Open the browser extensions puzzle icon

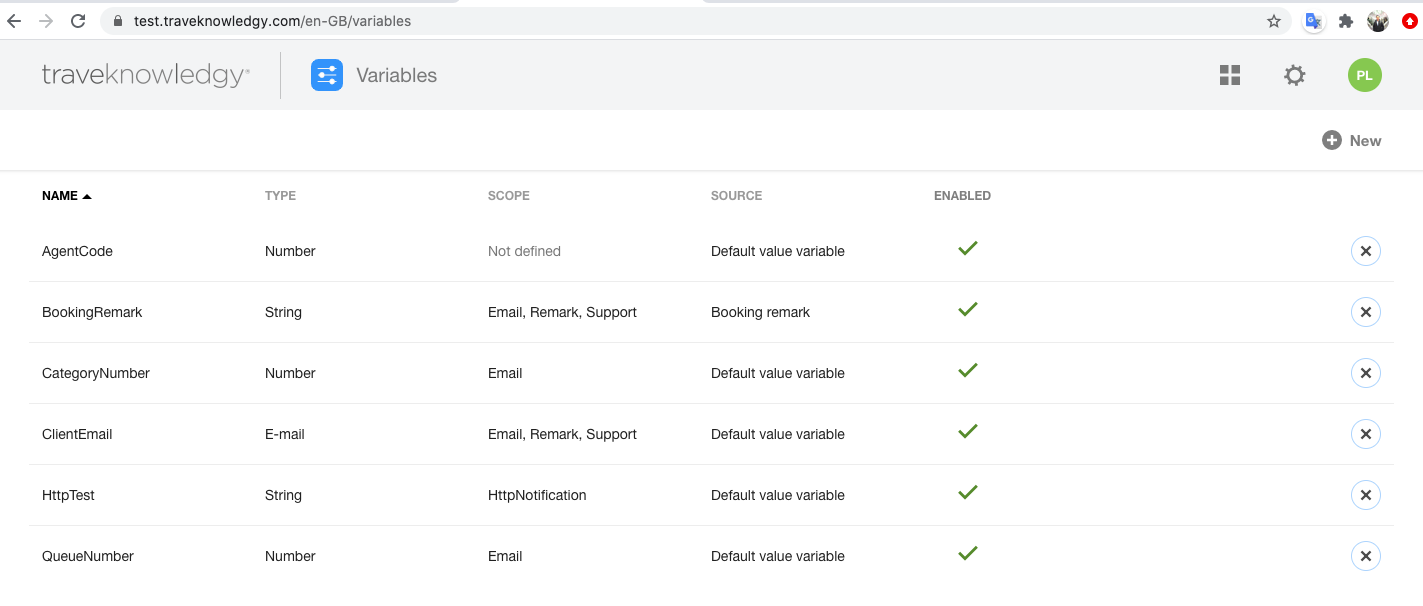[1346, 21]
